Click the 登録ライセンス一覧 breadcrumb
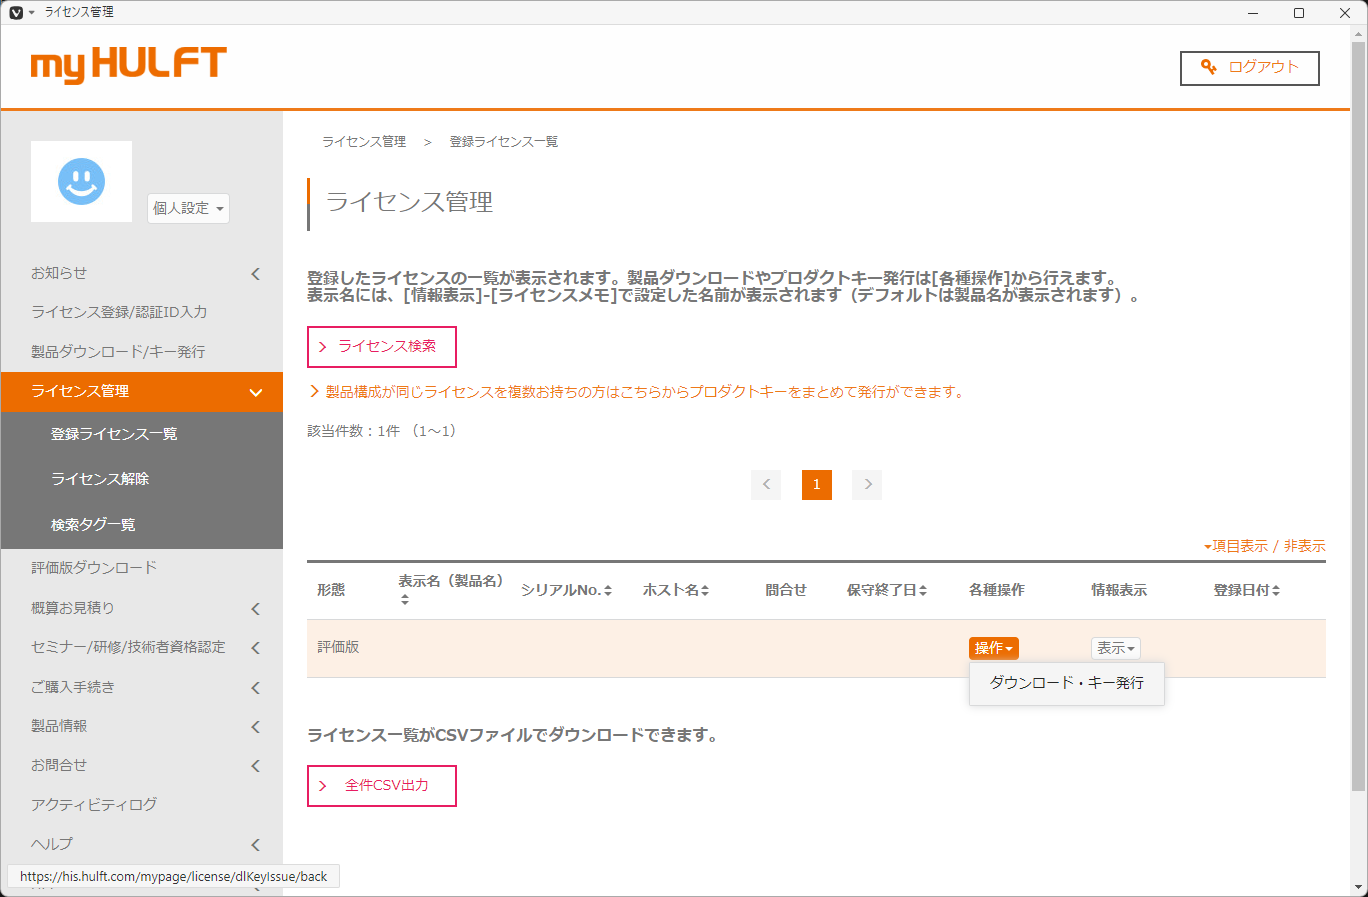 (x=504, y=142)
